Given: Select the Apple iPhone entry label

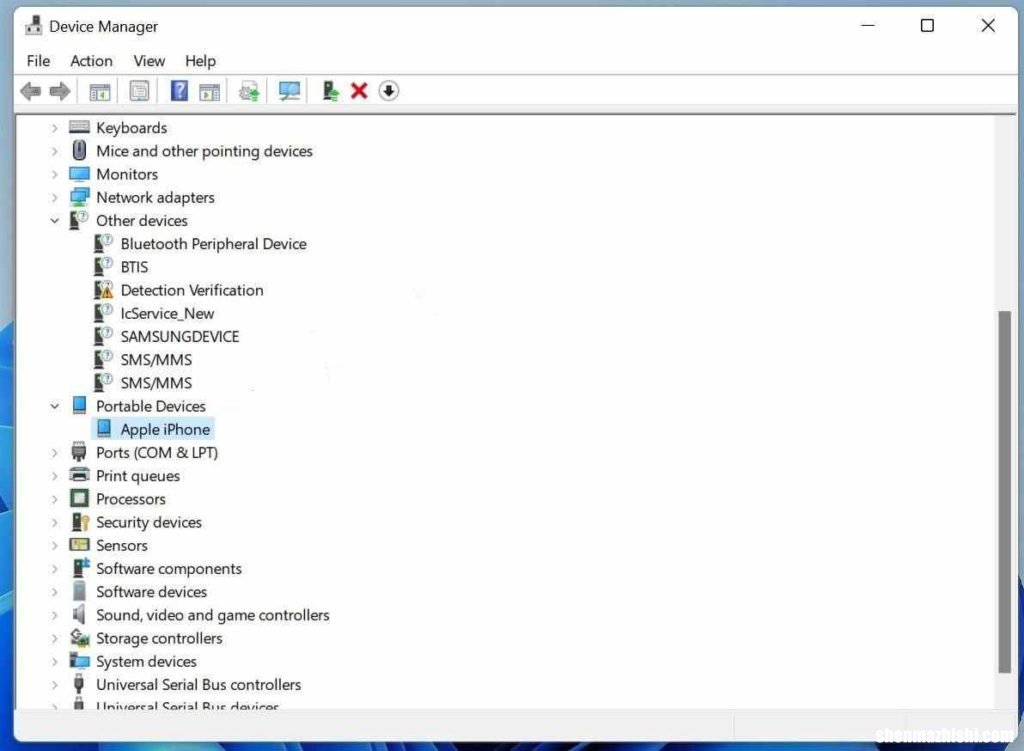Looking at the screenshot, I should pyautogui.click(x=165, y=429).
